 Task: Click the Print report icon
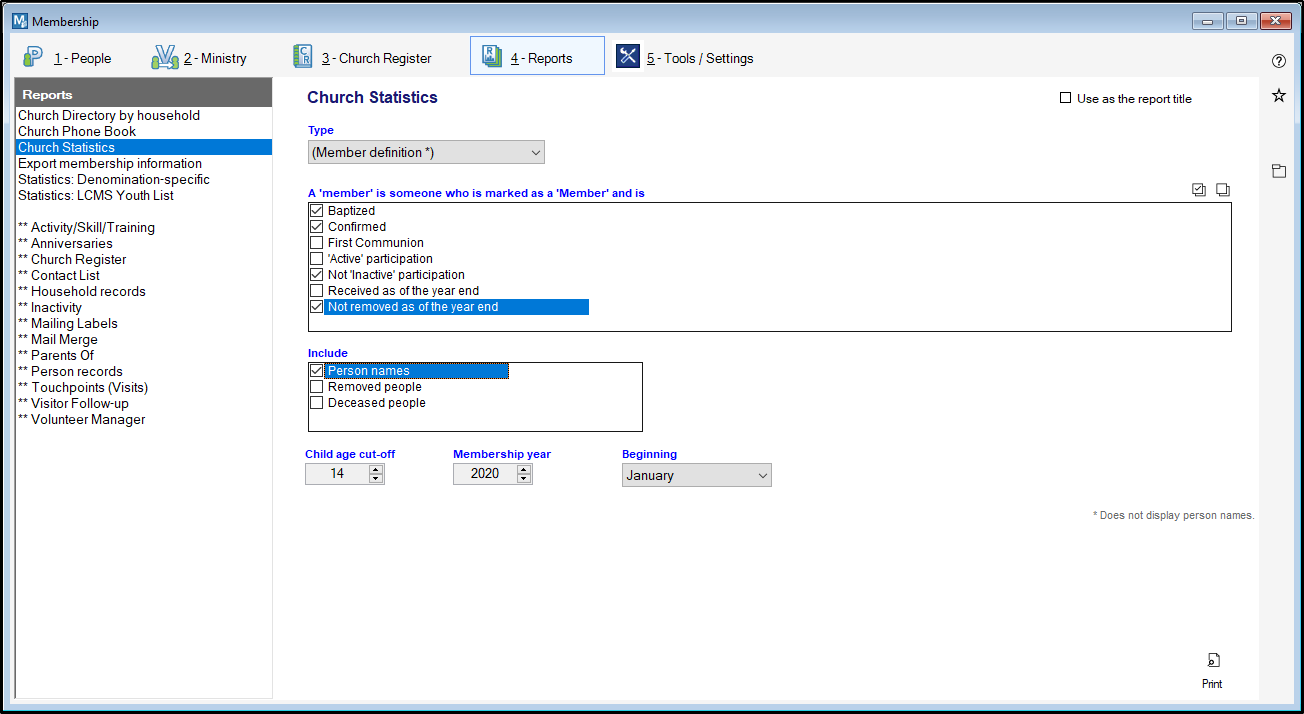[x=1212, y=661]
